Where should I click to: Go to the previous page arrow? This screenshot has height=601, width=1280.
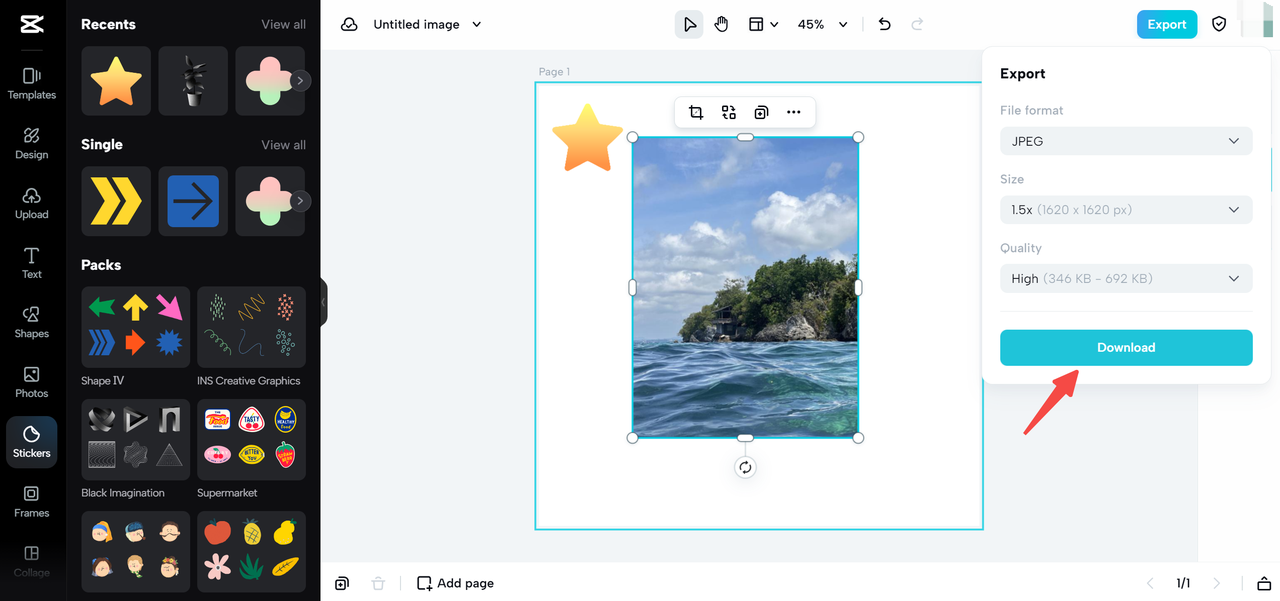pyautogui.click(x=1150, y=583)
